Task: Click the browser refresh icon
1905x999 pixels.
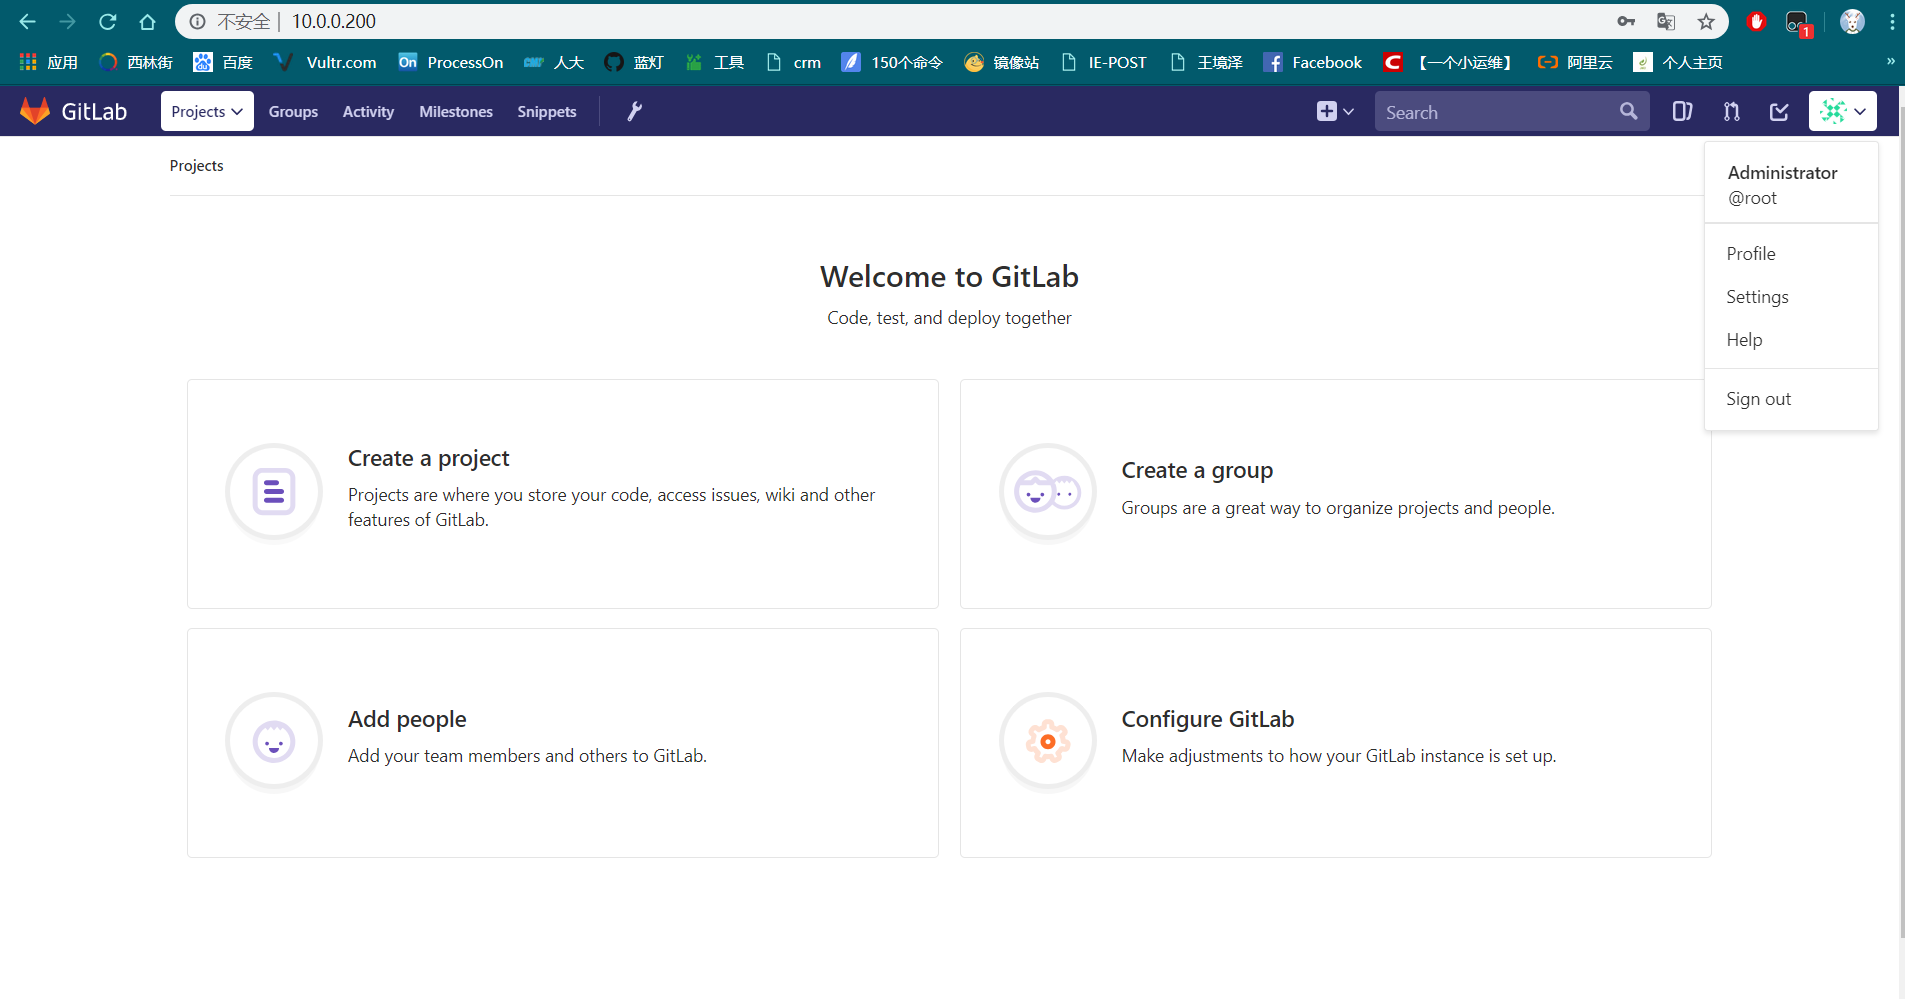Action: tap(107, 21)
